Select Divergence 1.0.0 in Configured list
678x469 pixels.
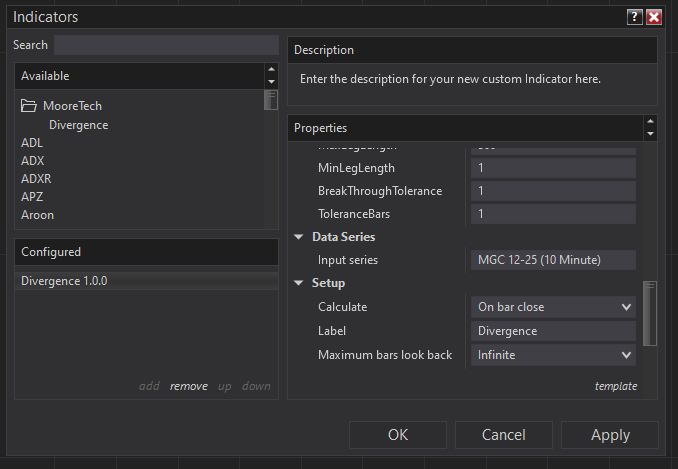point(64,281)
